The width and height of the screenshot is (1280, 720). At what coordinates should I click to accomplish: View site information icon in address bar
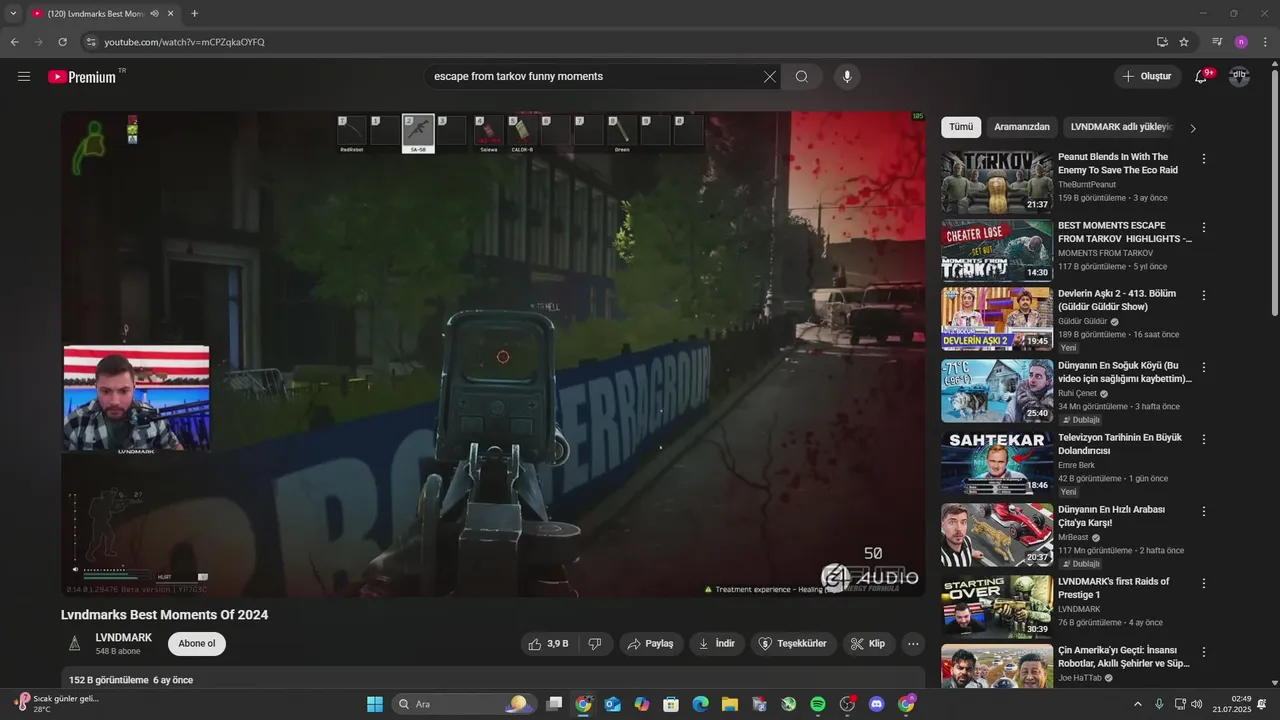click(x=91, y=42)
